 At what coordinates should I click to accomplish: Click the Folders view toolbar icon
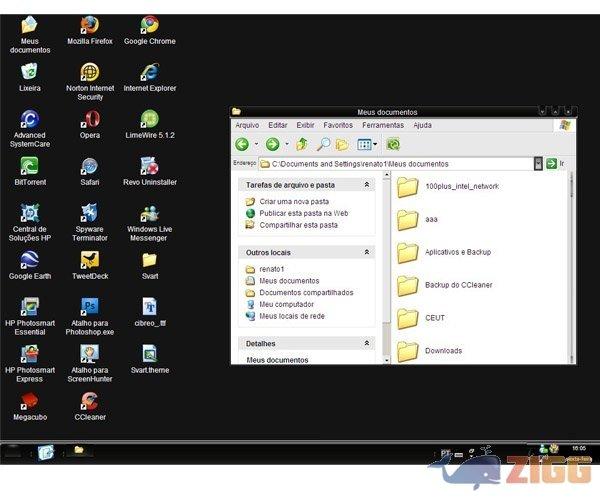(x=342, y=144)
